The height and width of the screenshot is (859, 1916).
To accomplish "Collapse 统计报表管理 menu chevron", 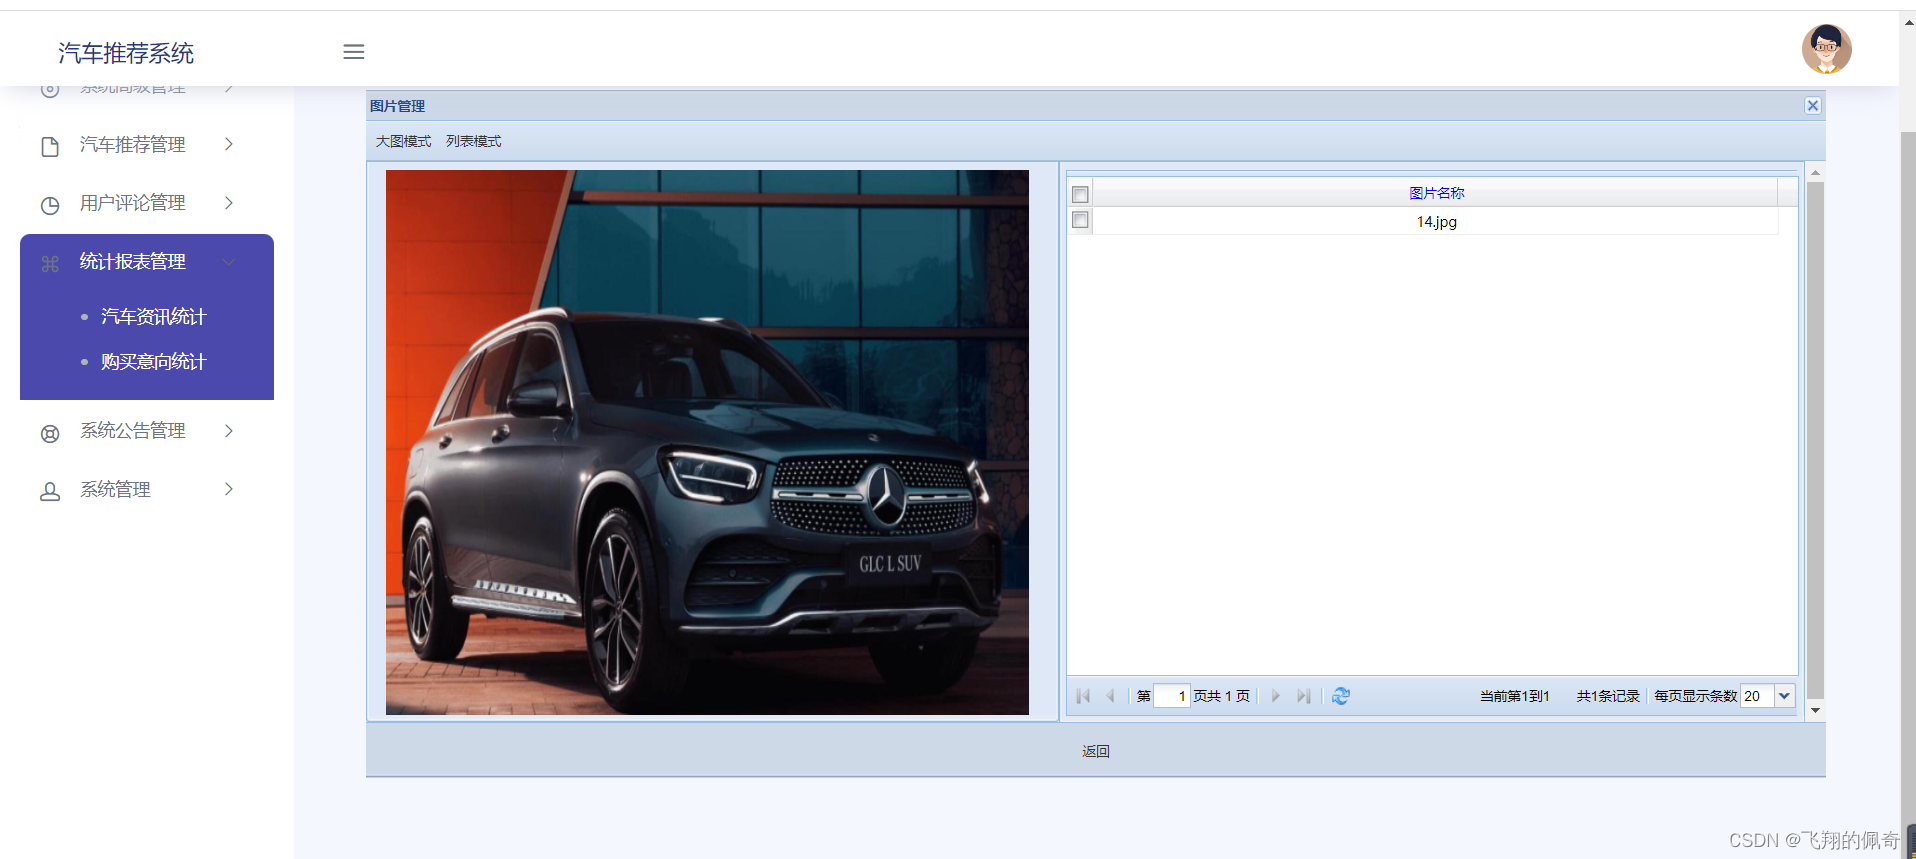I will pos(229,262).
